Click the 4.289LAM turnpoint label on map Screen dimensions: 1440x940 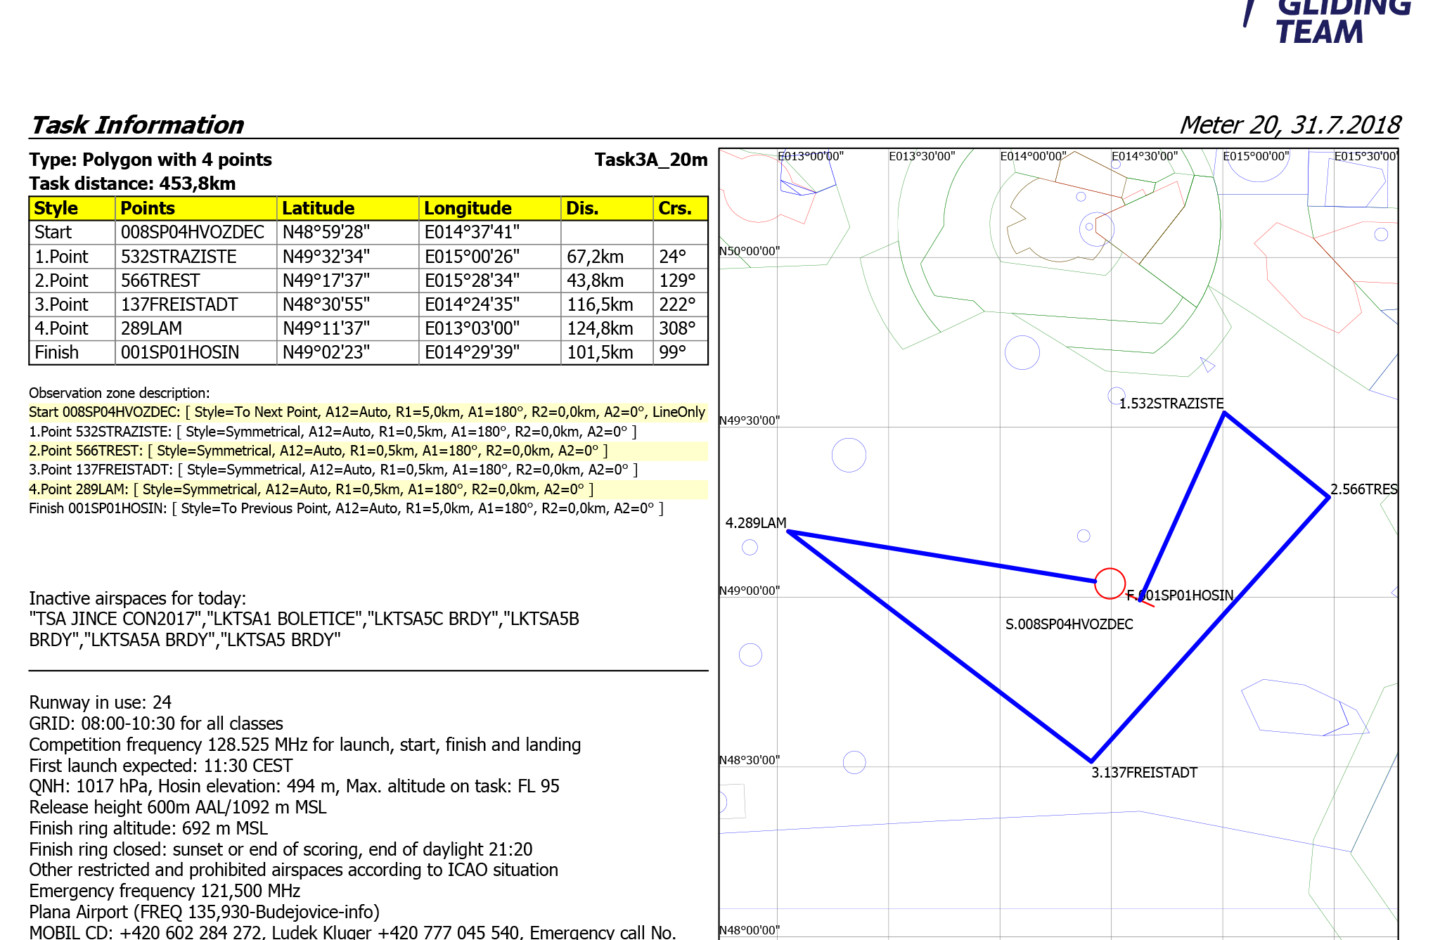755,523
